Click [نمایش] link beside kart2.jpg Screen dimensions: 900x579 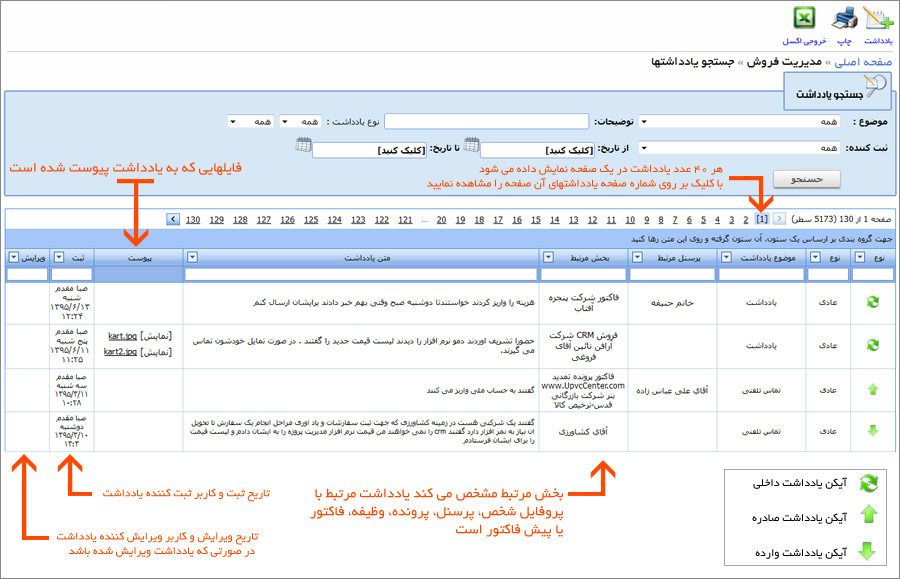pyautogui.click(x=156, y=352)
